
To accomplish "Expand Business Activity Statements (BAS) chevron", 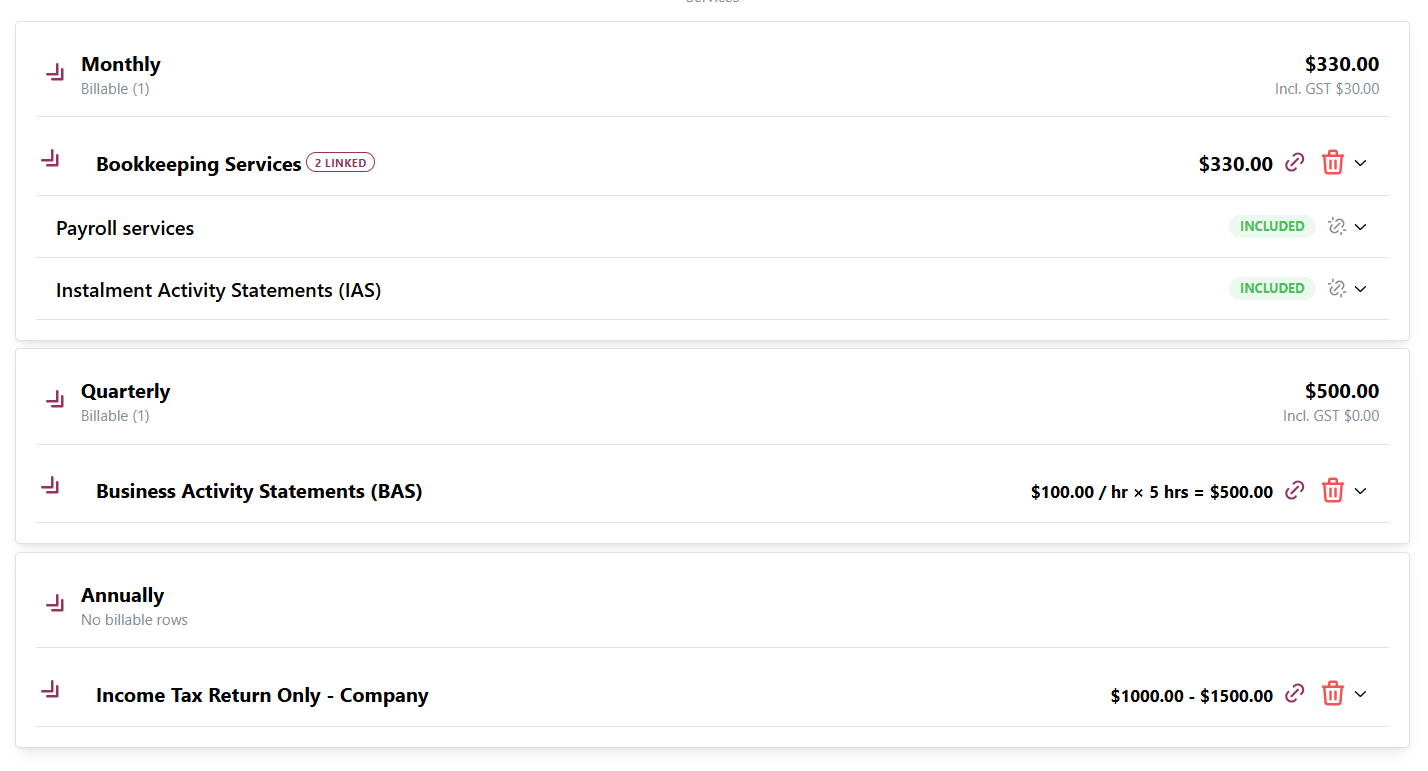I will tap(1360, 491).
